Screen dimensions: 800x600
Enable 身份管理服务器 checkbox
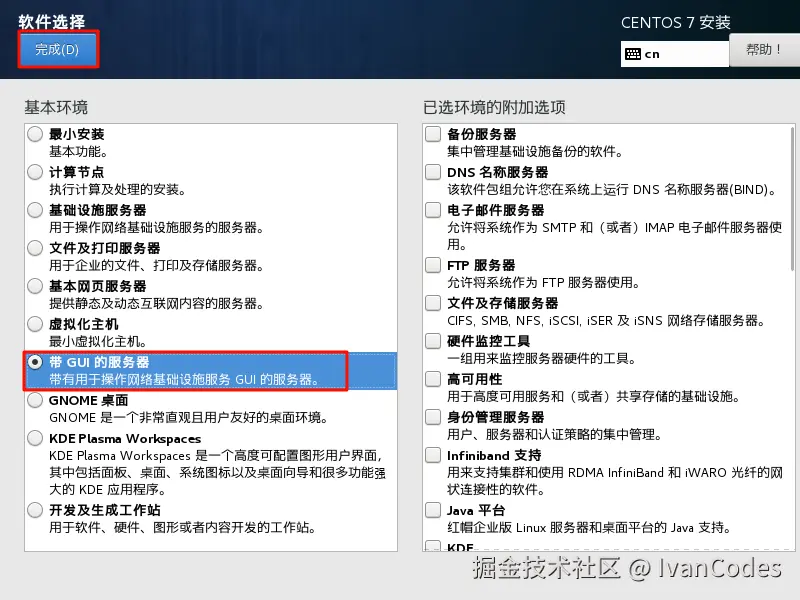(x=433, y=417)
